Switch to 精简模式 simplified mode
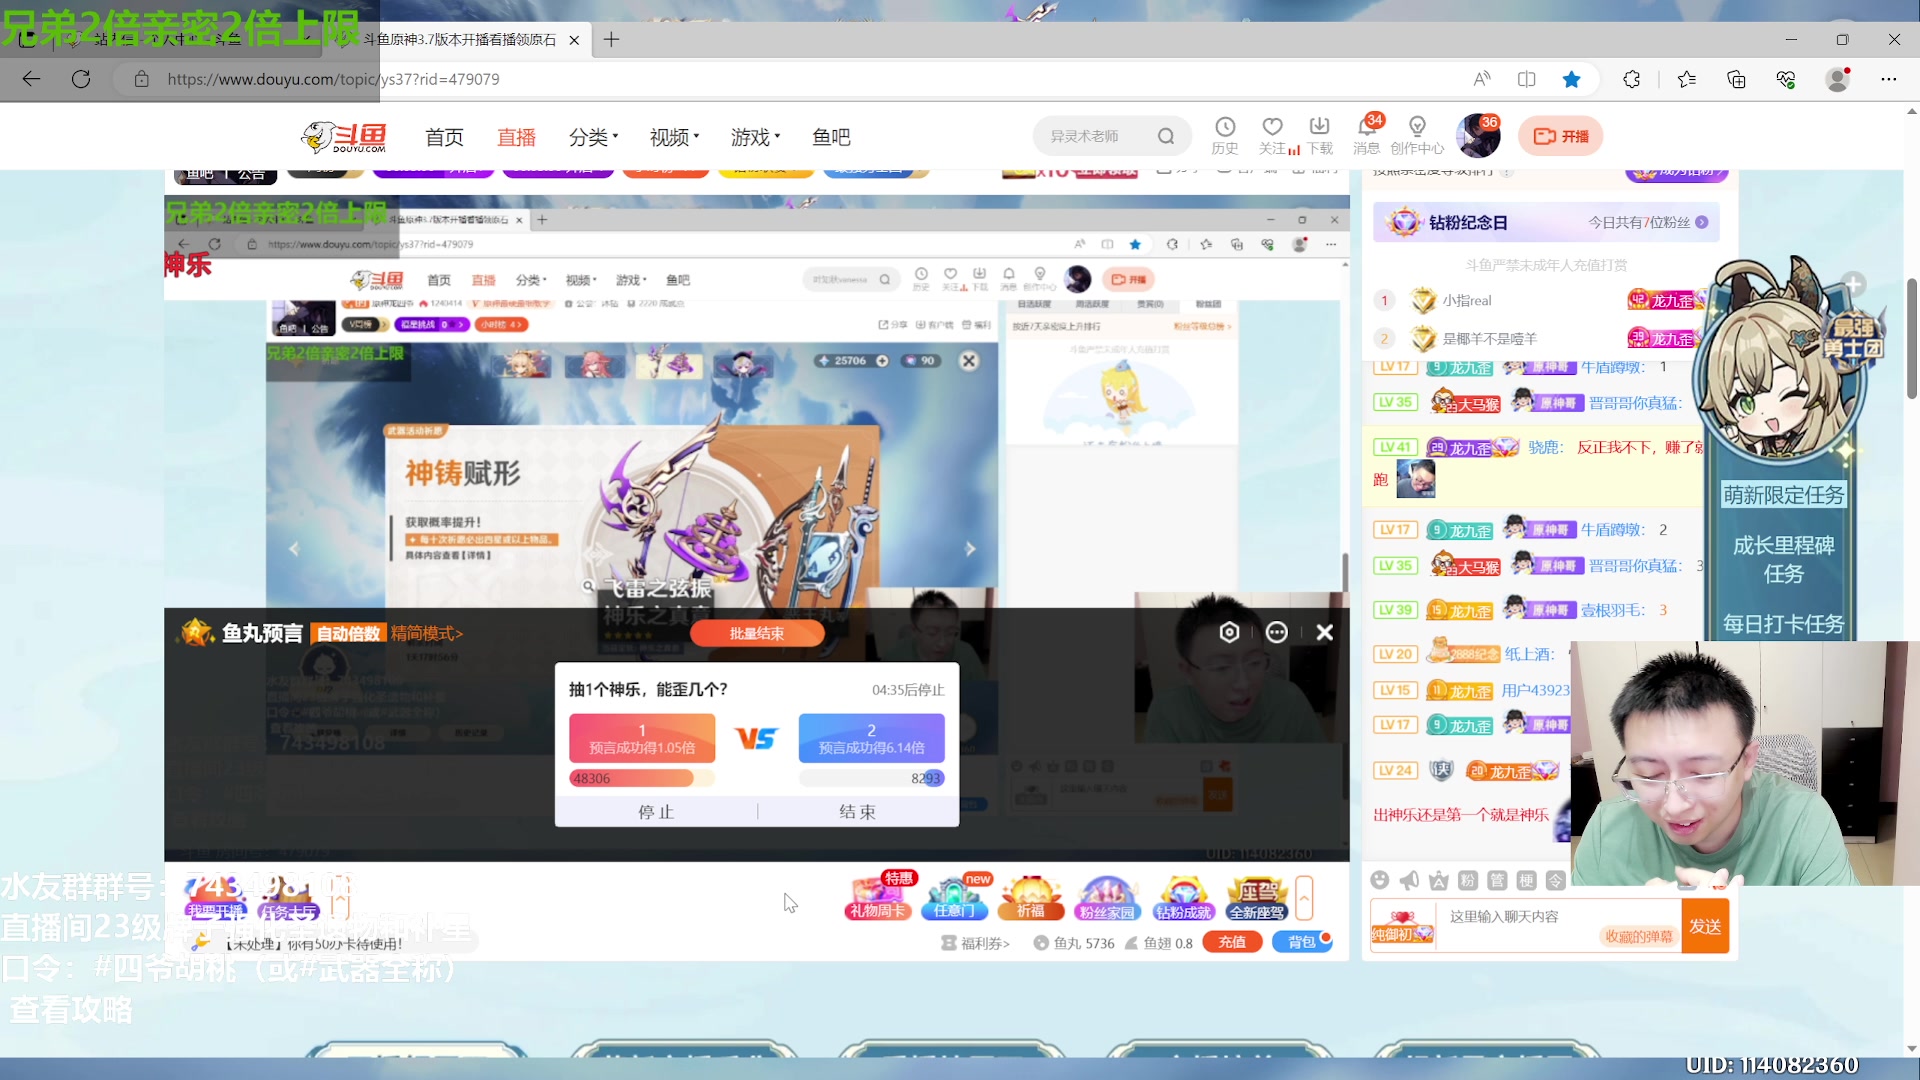The width and height of the screenshot is (1920, 1080). point(427,633)
